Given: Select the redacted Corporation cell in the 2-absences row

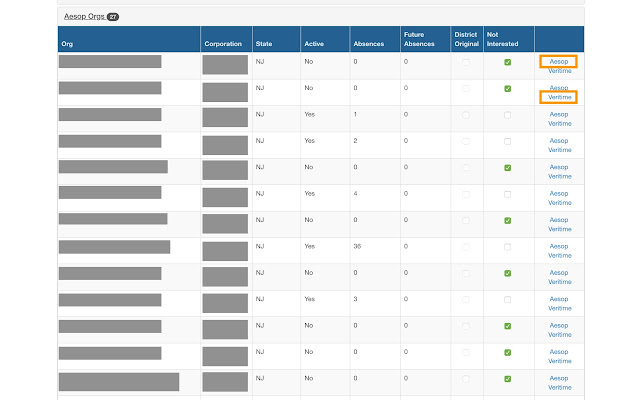Looking at the screenshot, I should (x=225, y=145).
